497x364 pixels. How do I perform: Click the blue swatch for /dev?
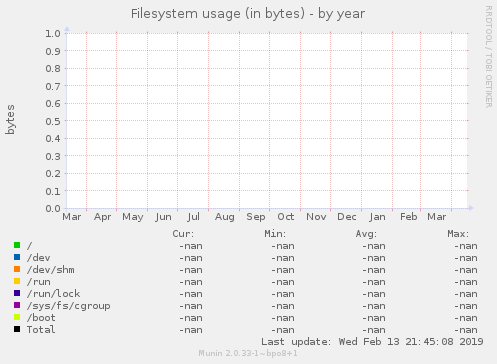pyautogui.click(x=17, y=257)
